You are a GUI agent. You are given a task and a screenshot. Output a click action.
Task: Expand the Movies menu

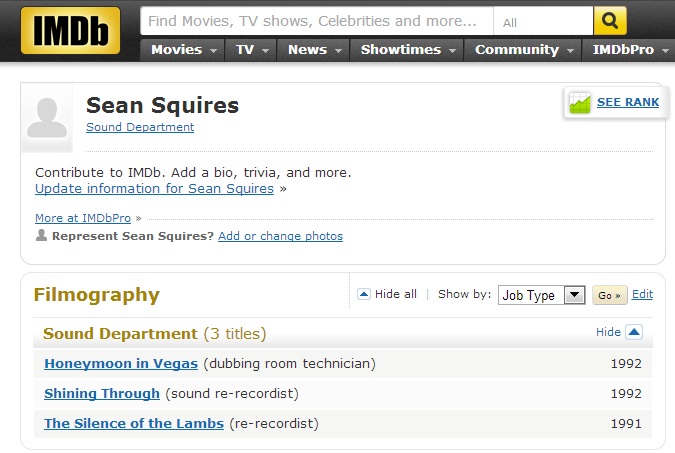pos(183,50)
